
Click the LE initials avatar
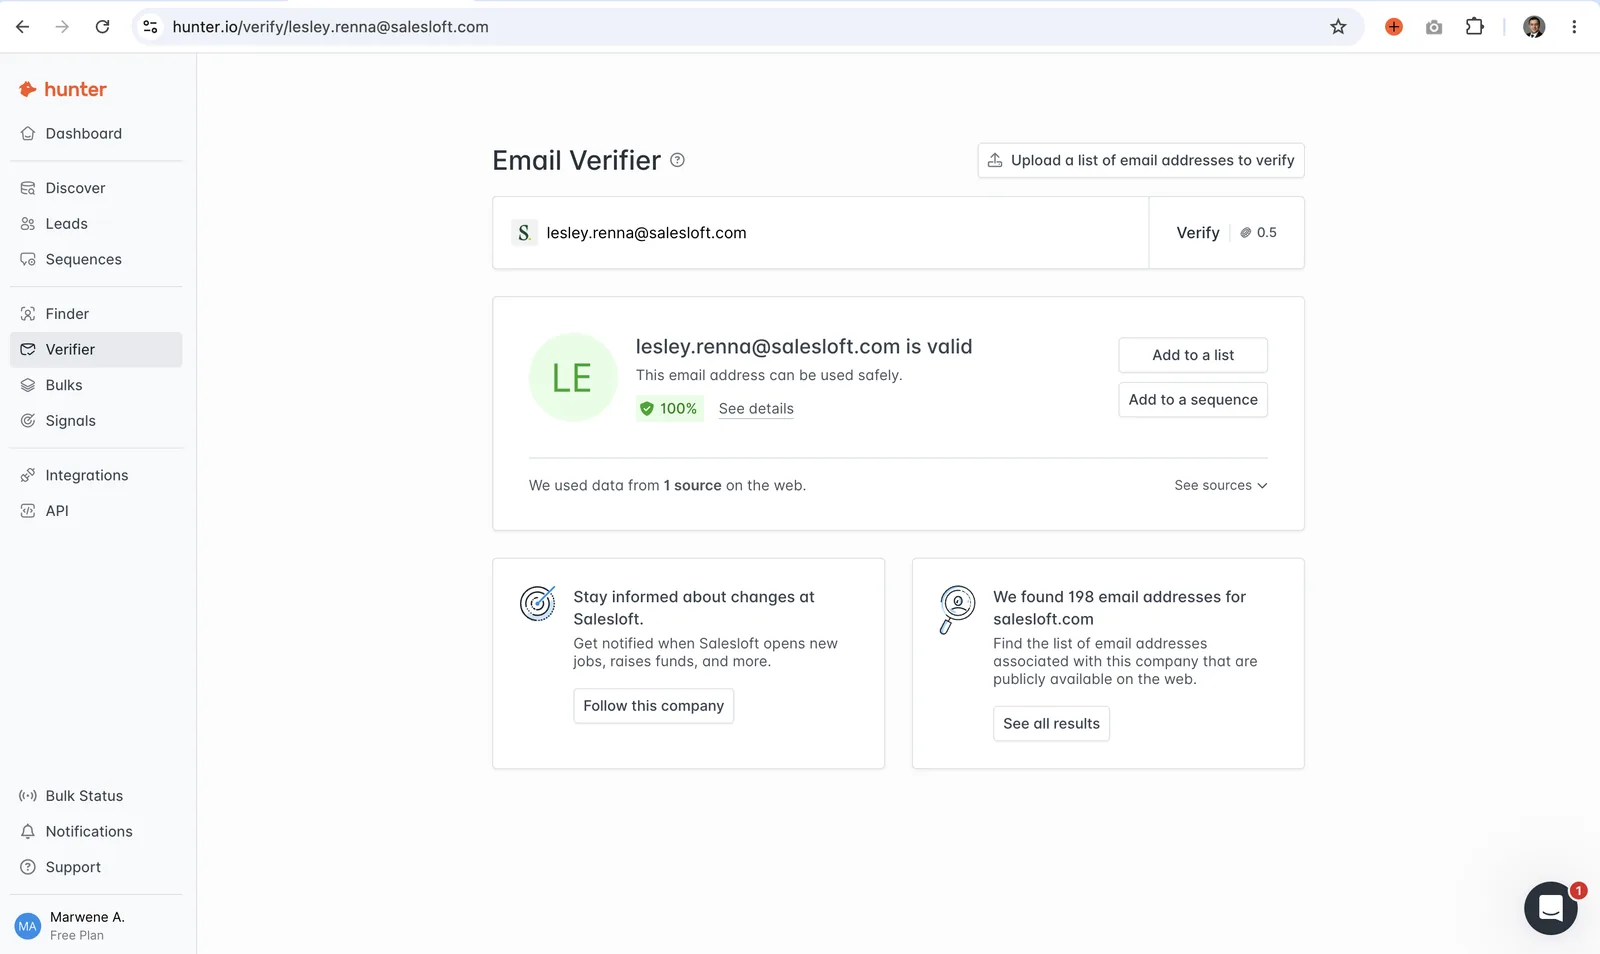pyautogui.click(x=573, y=378)
